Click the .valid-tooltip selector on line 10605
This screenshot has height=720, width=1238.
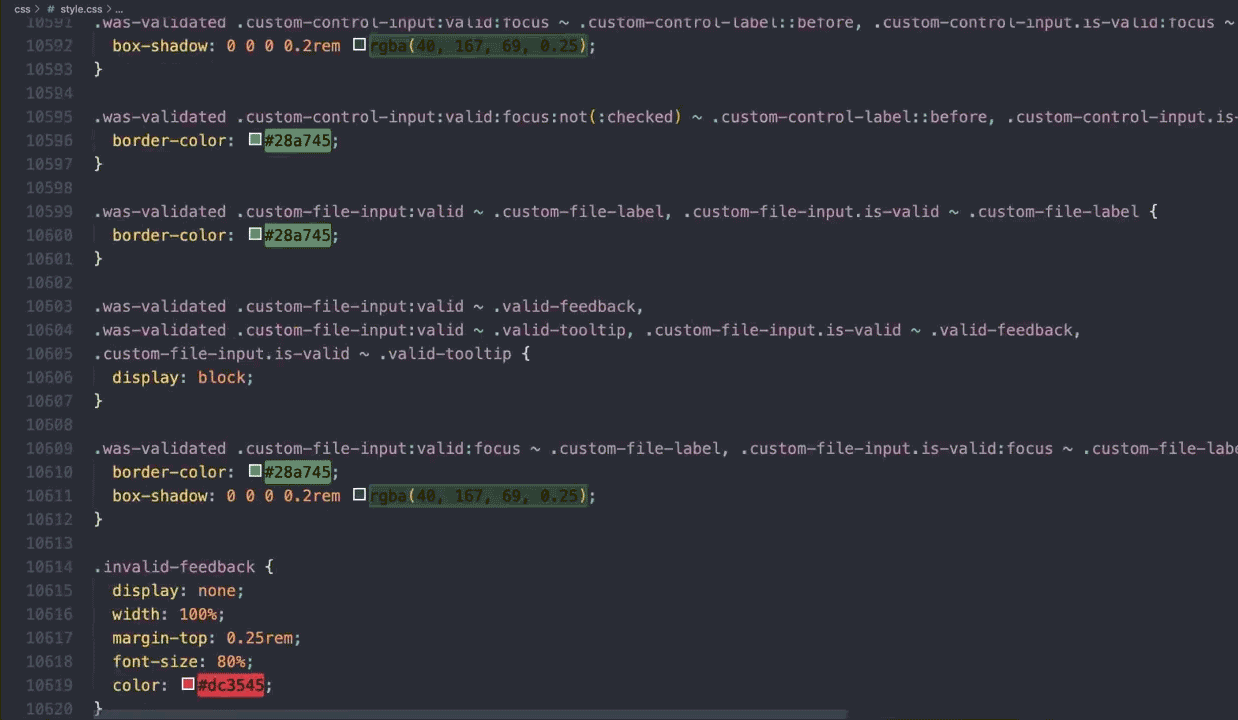point(445,353)
